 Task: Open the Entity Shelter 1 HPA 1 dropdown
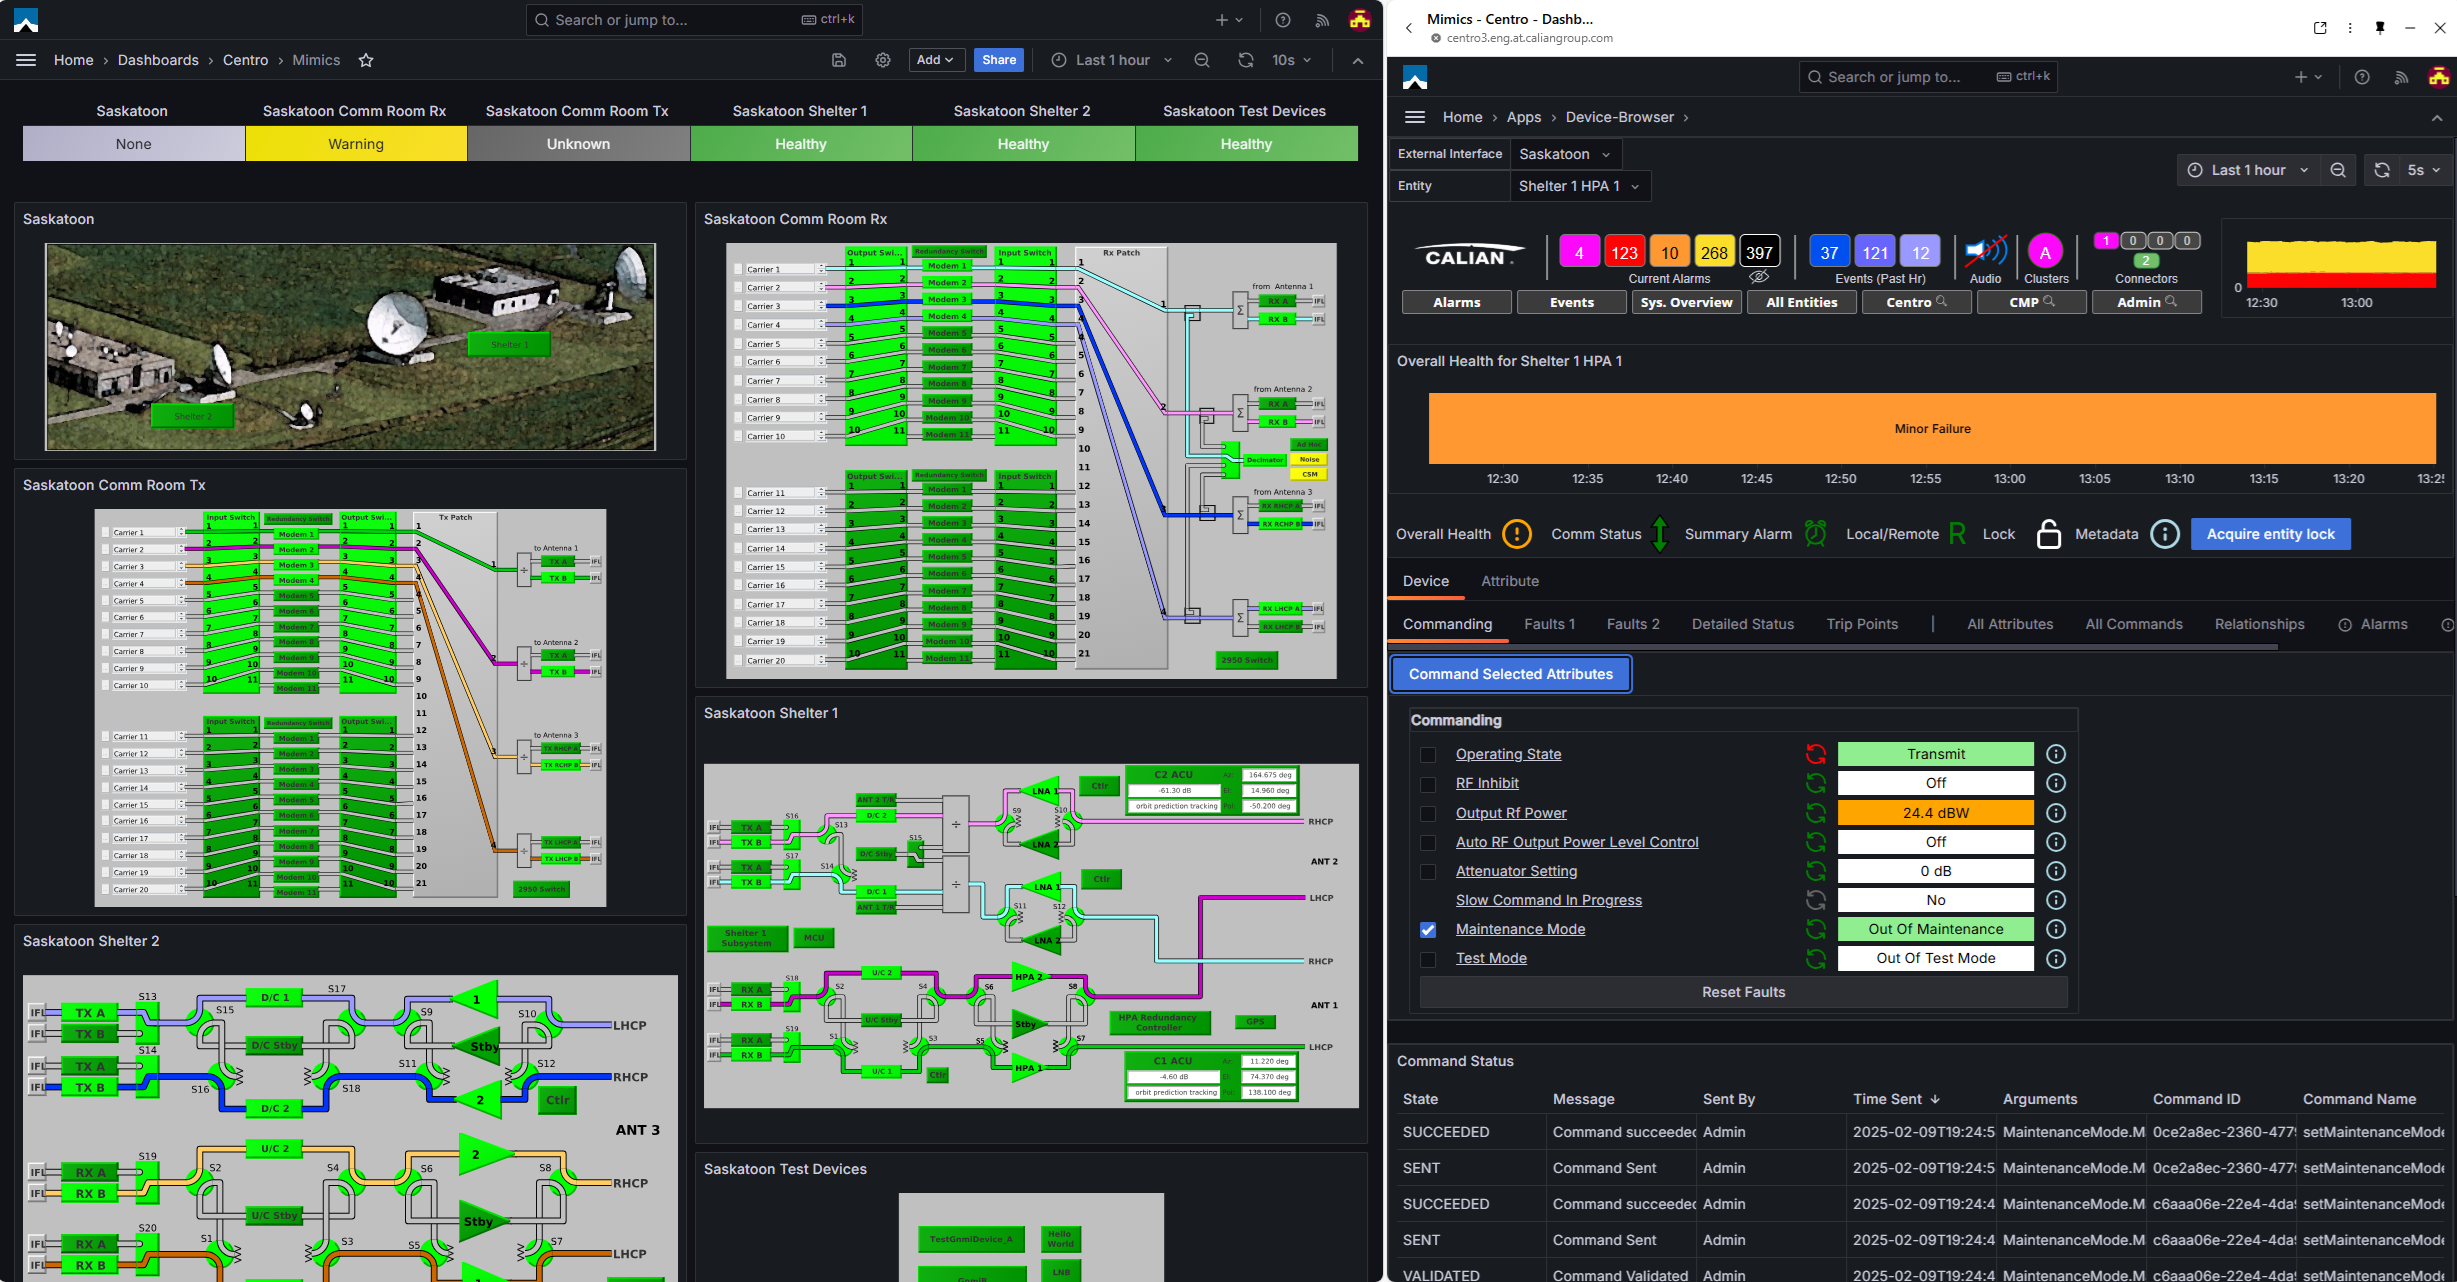tap(1579, 186)
